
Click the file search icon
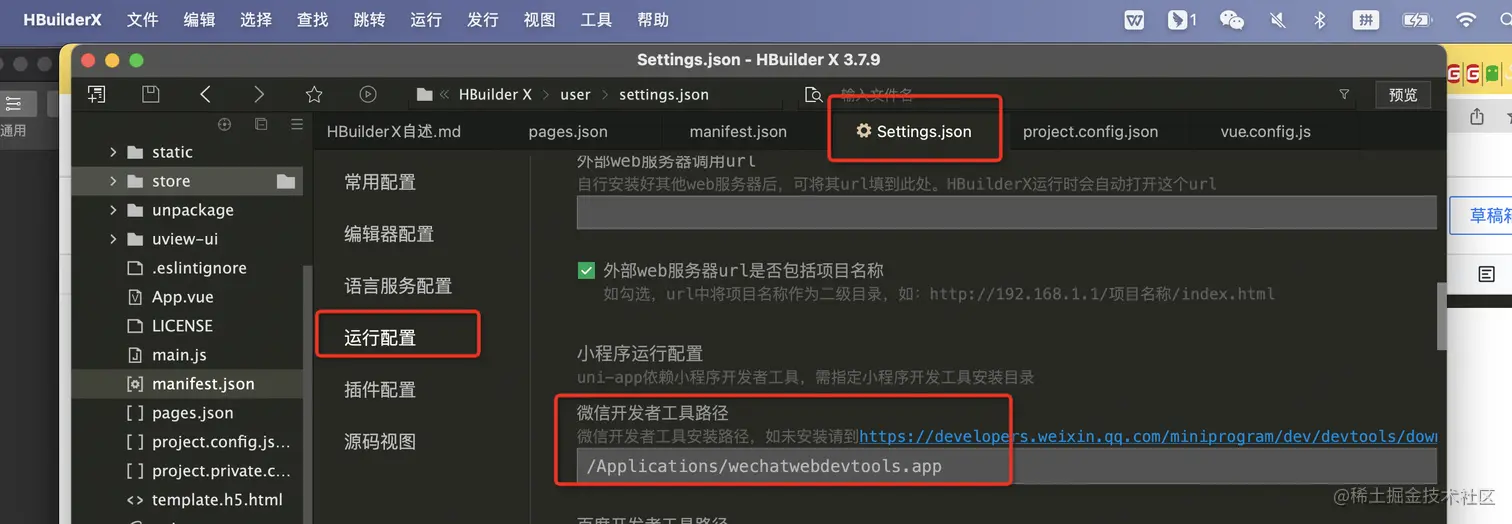pyautogui.click(x=813, y=95)
